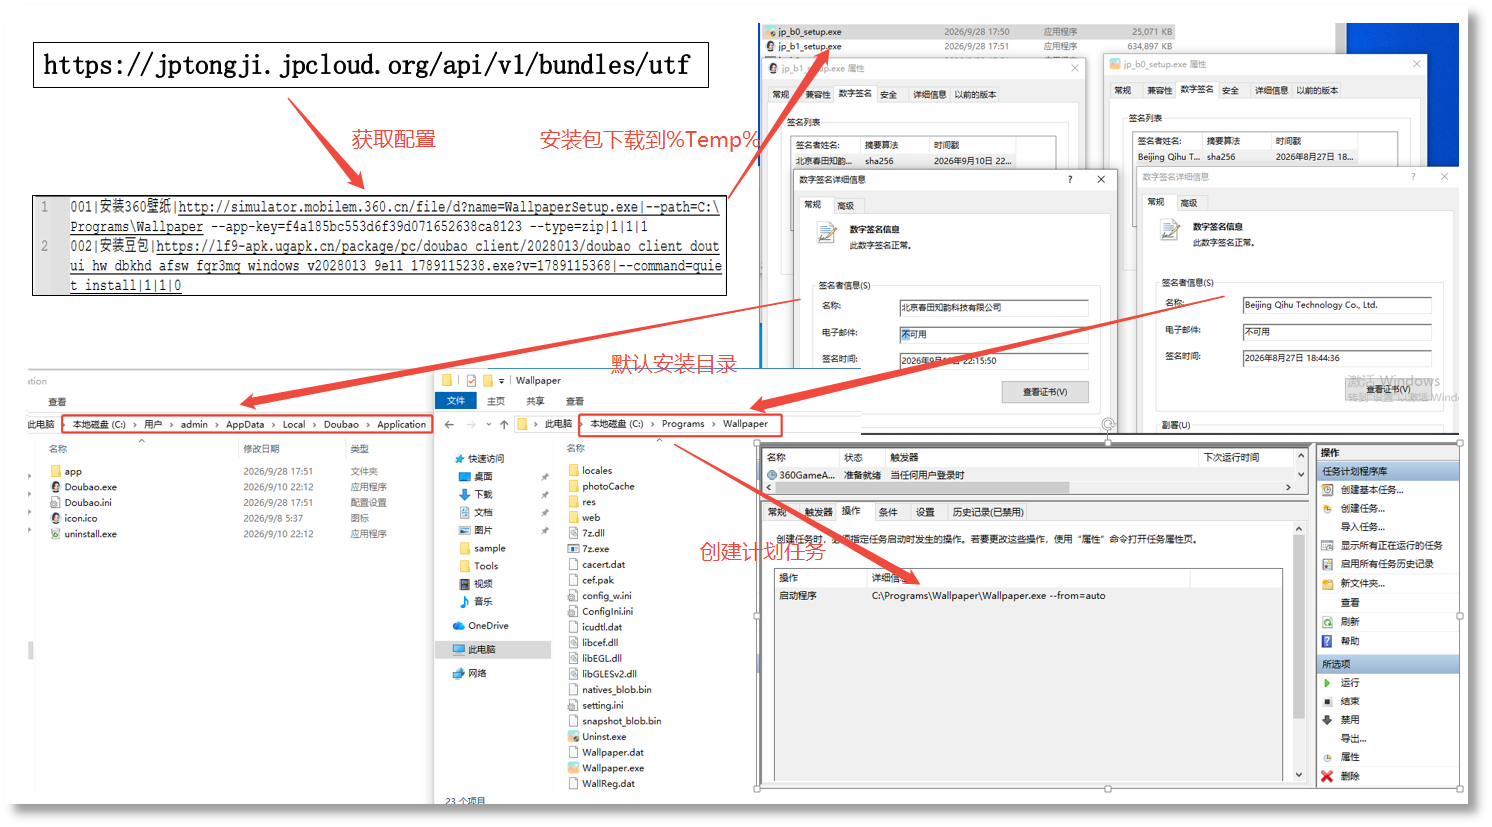Select the 360GameA... task row

coord(1030,475)
